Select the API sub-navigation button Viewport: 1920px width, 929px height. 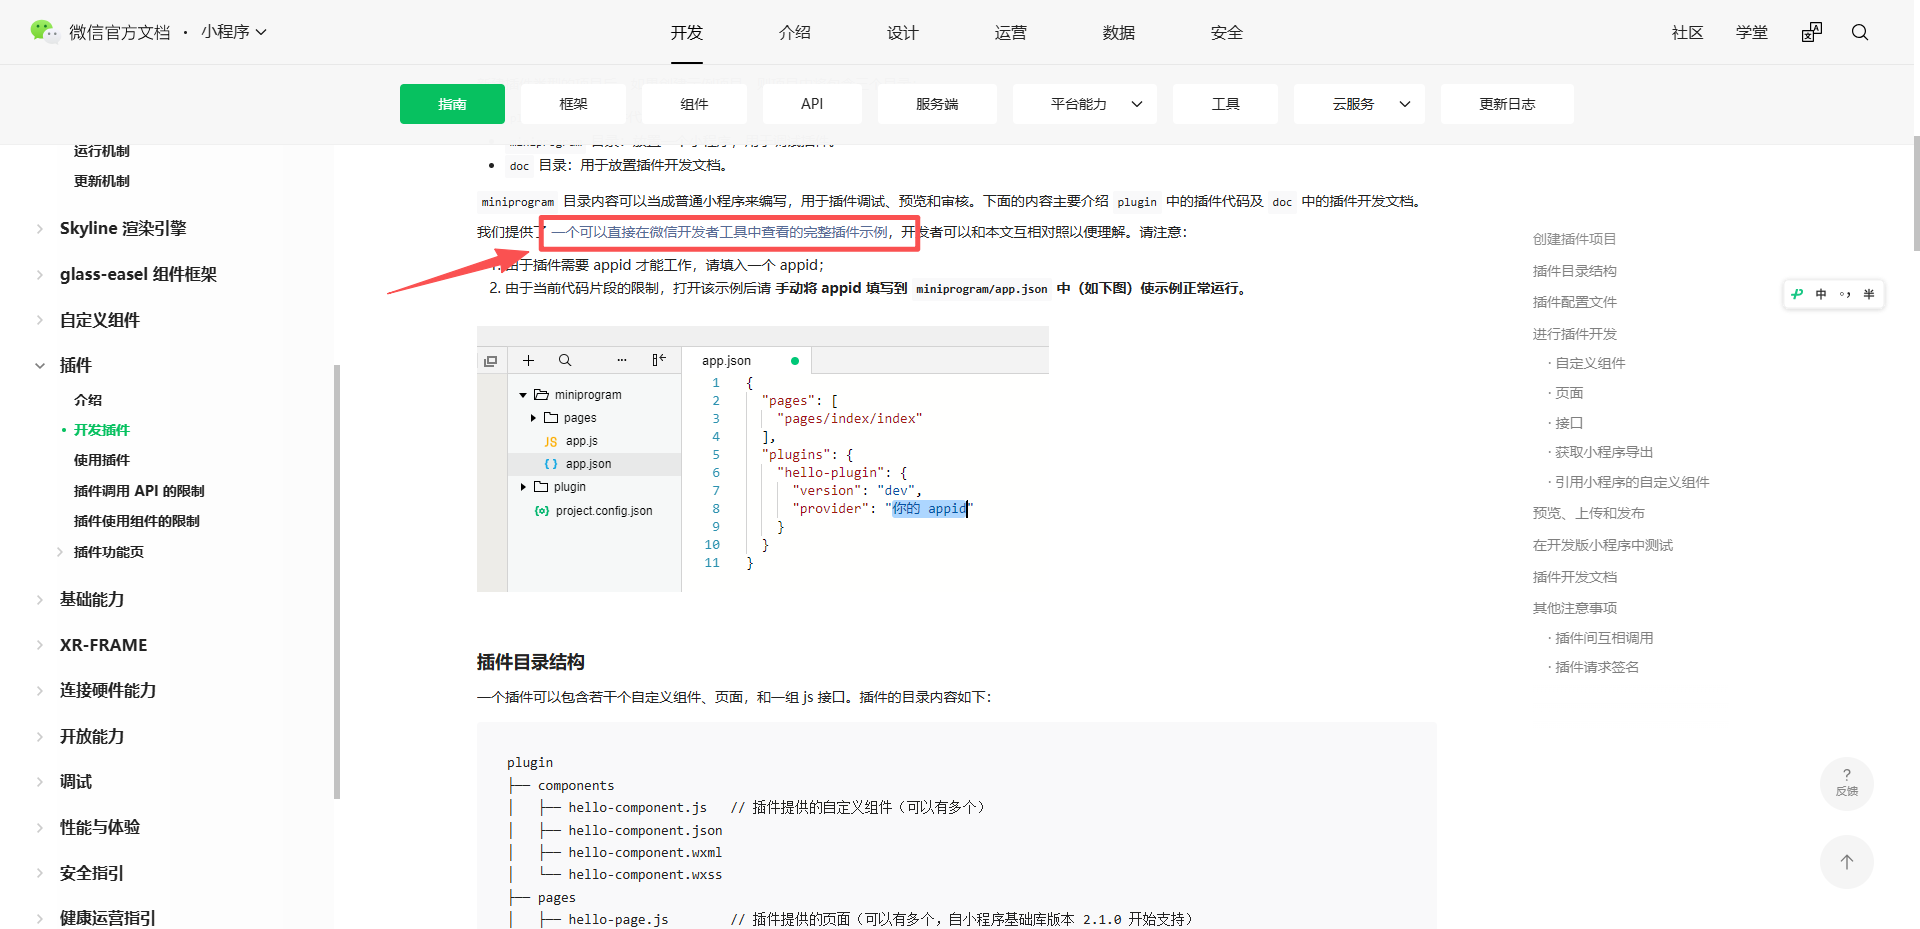pos(812,104)
